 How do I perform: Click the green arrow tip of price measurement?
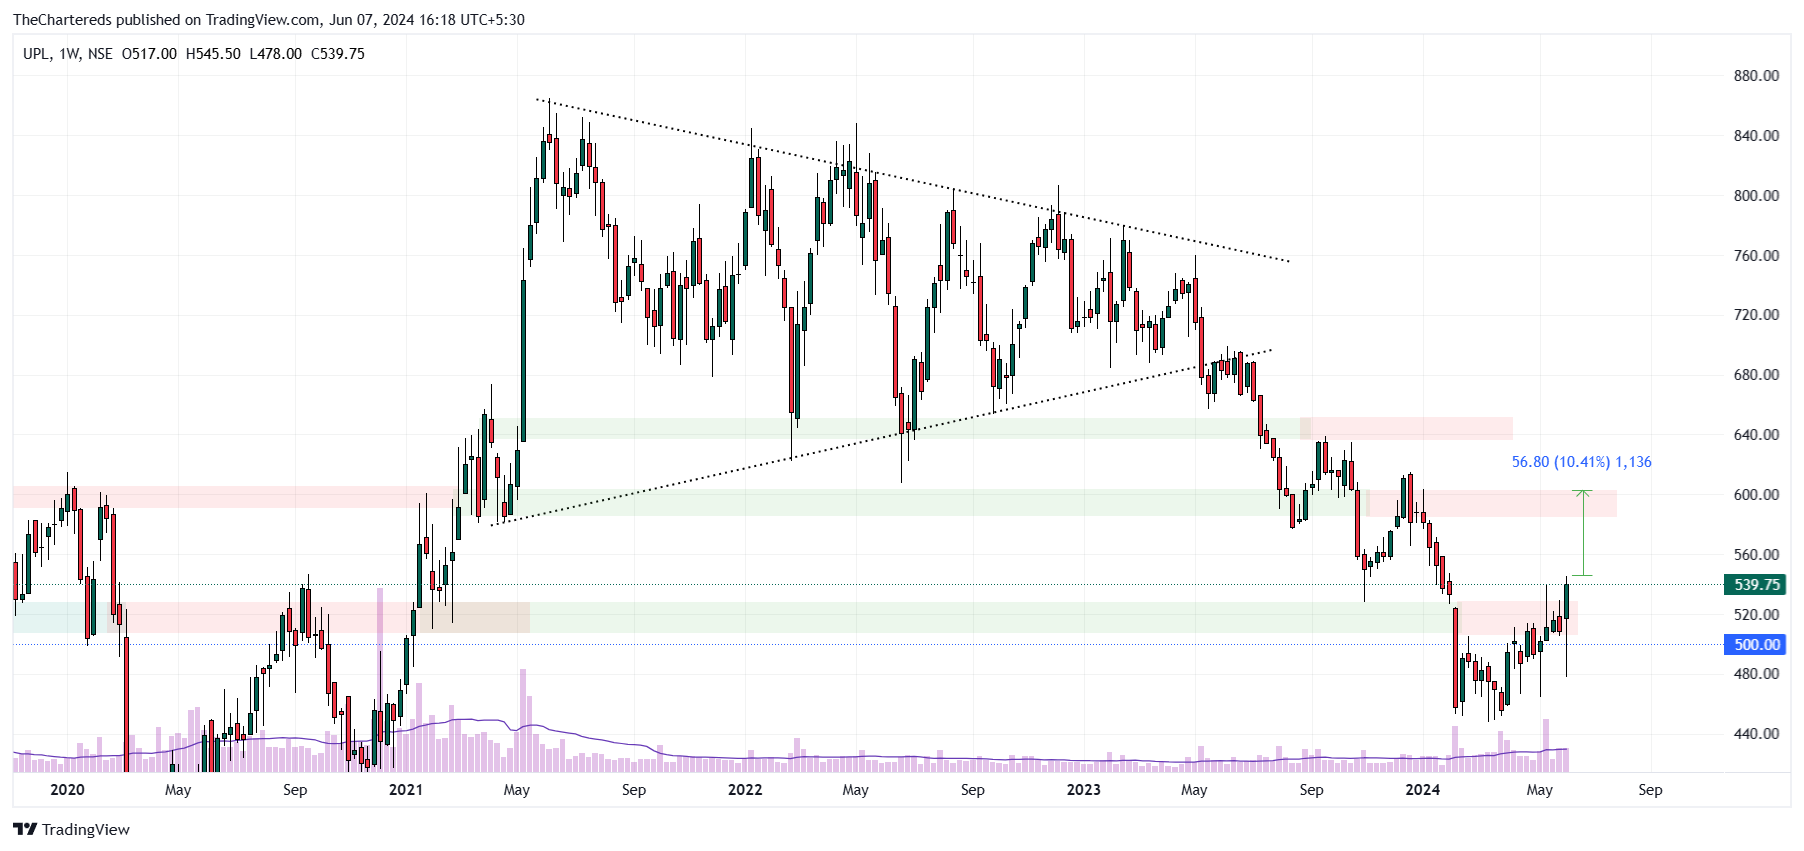[1582, 492]
